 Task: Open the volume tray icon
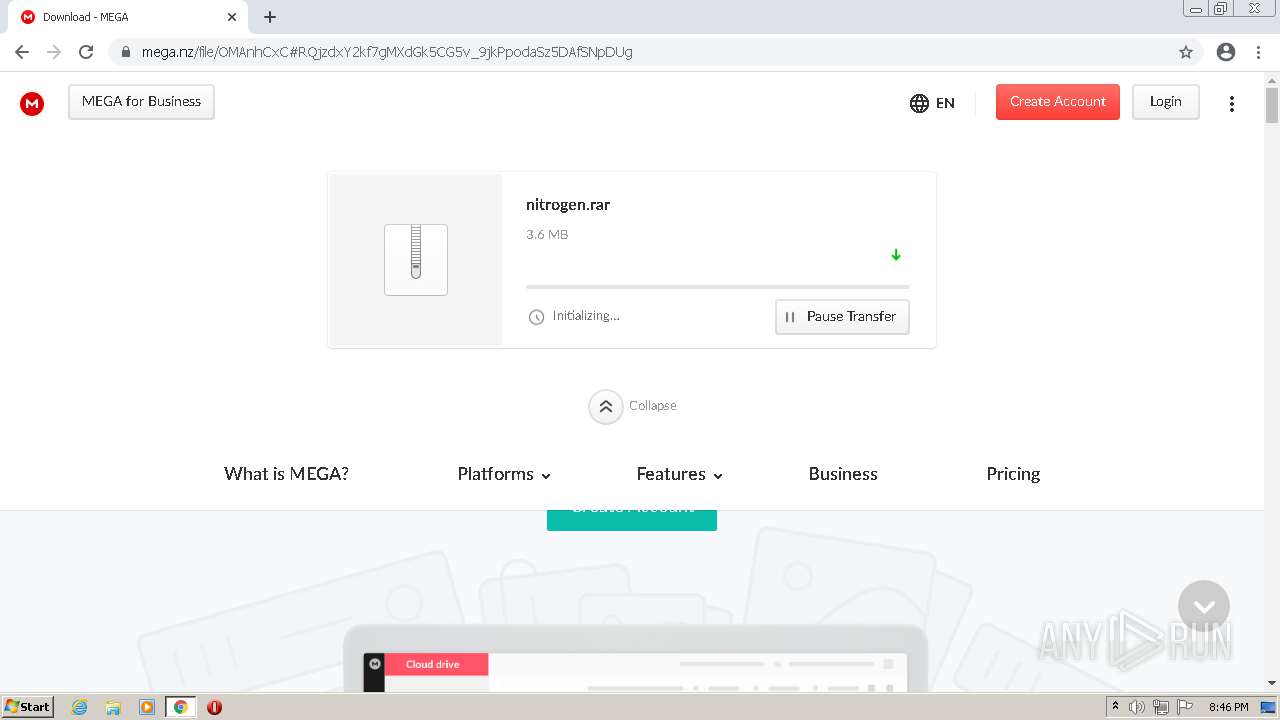coord(1137,707)
